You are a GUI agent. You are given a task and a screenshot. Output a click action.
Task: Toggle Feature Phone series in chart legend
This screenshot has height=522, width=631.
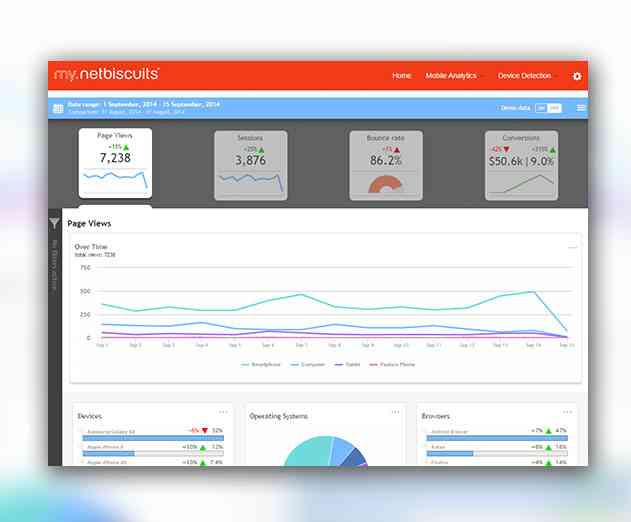click(392, 364)
